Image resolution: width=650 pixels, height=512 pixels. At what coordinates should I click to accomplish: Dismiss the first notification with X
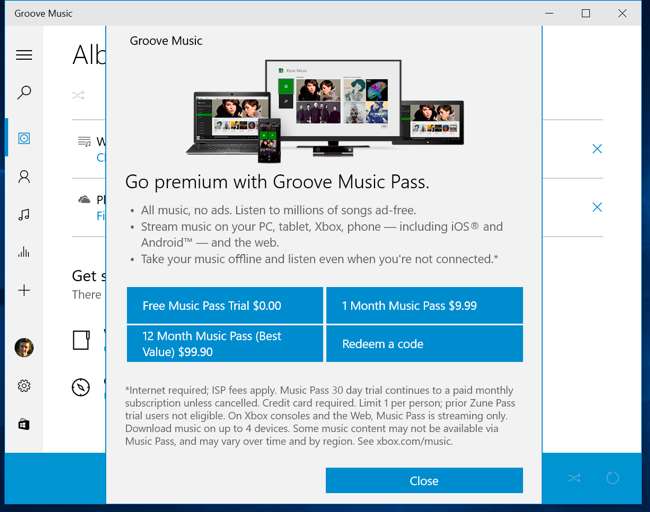[x=597, y=149]
